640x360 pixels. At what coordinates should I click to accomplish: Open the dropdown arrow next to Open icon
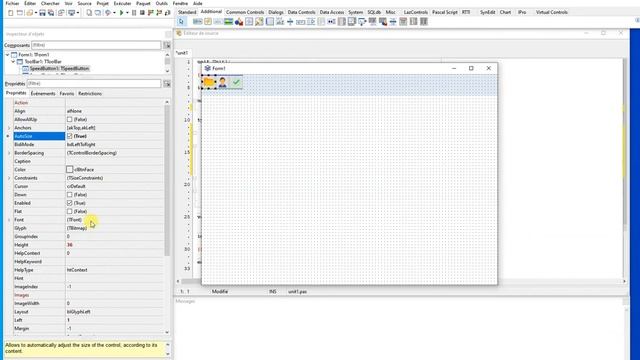[x=36, y=13]
